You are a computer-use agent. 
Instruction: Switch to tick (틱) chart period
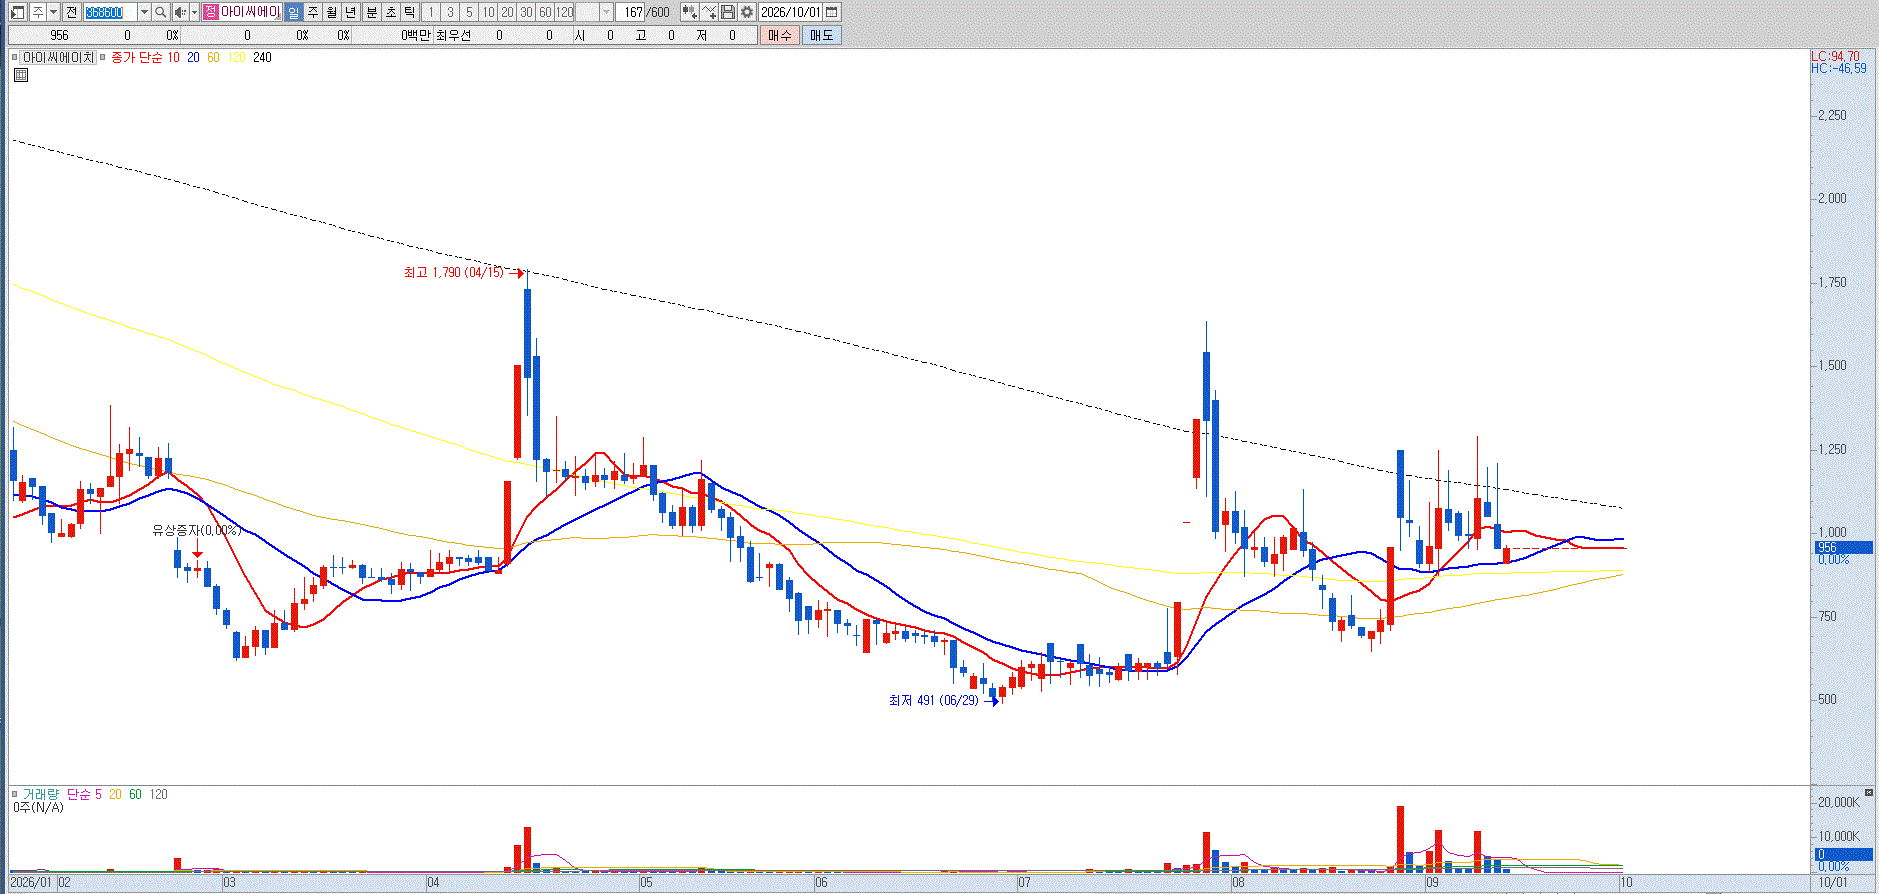pyautogui.click(x=410, y=12)
